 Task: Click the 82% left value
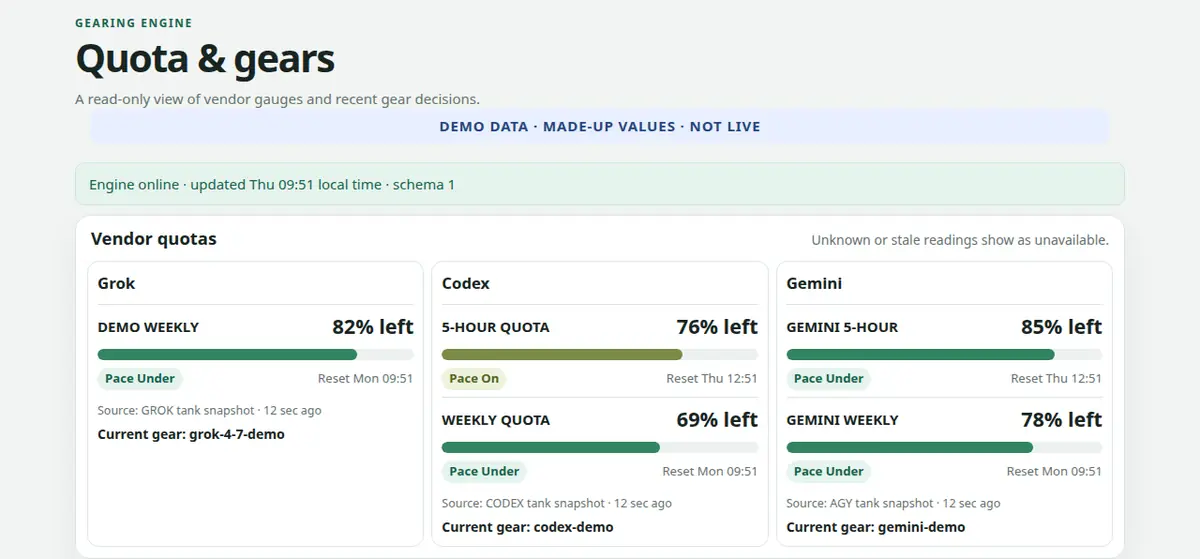point(373,327)
